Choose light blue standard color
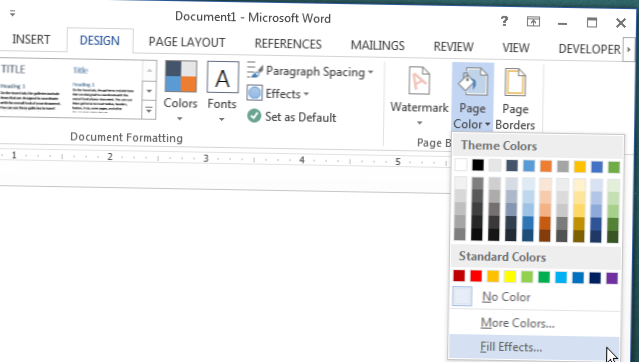639x362 pixels. point(561,277)
